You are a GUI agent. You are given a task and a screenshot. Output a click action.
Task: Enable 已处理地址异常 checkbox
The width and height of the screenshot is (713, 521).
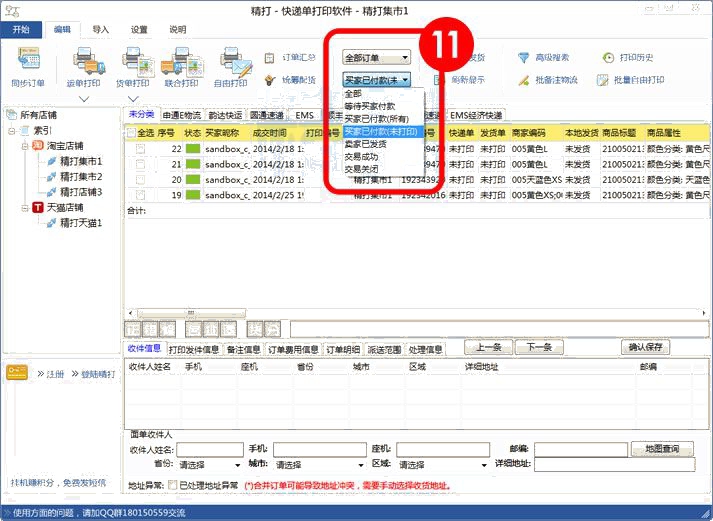pyautogui.click(x=172, y=485)
